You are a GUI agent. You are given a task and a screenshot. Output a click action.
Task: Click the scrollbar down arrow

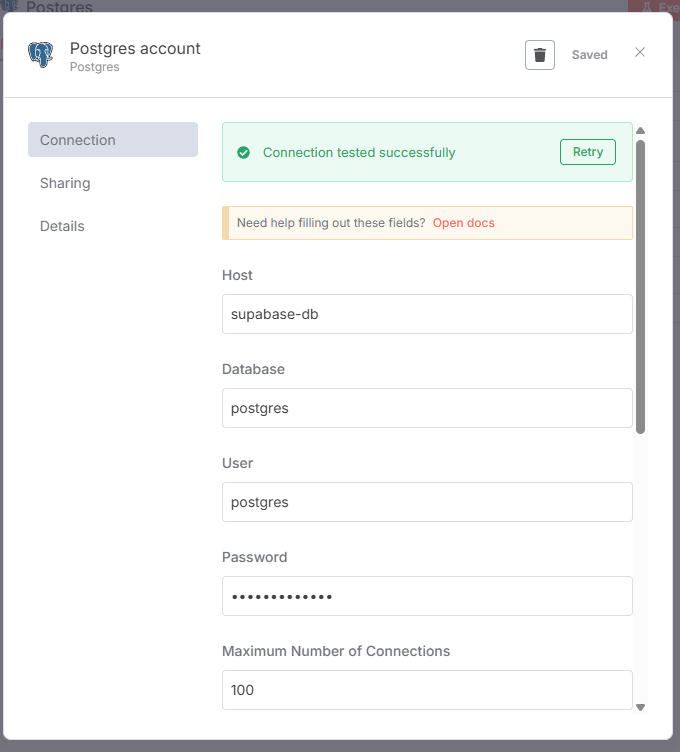click(x=640, y=707)
